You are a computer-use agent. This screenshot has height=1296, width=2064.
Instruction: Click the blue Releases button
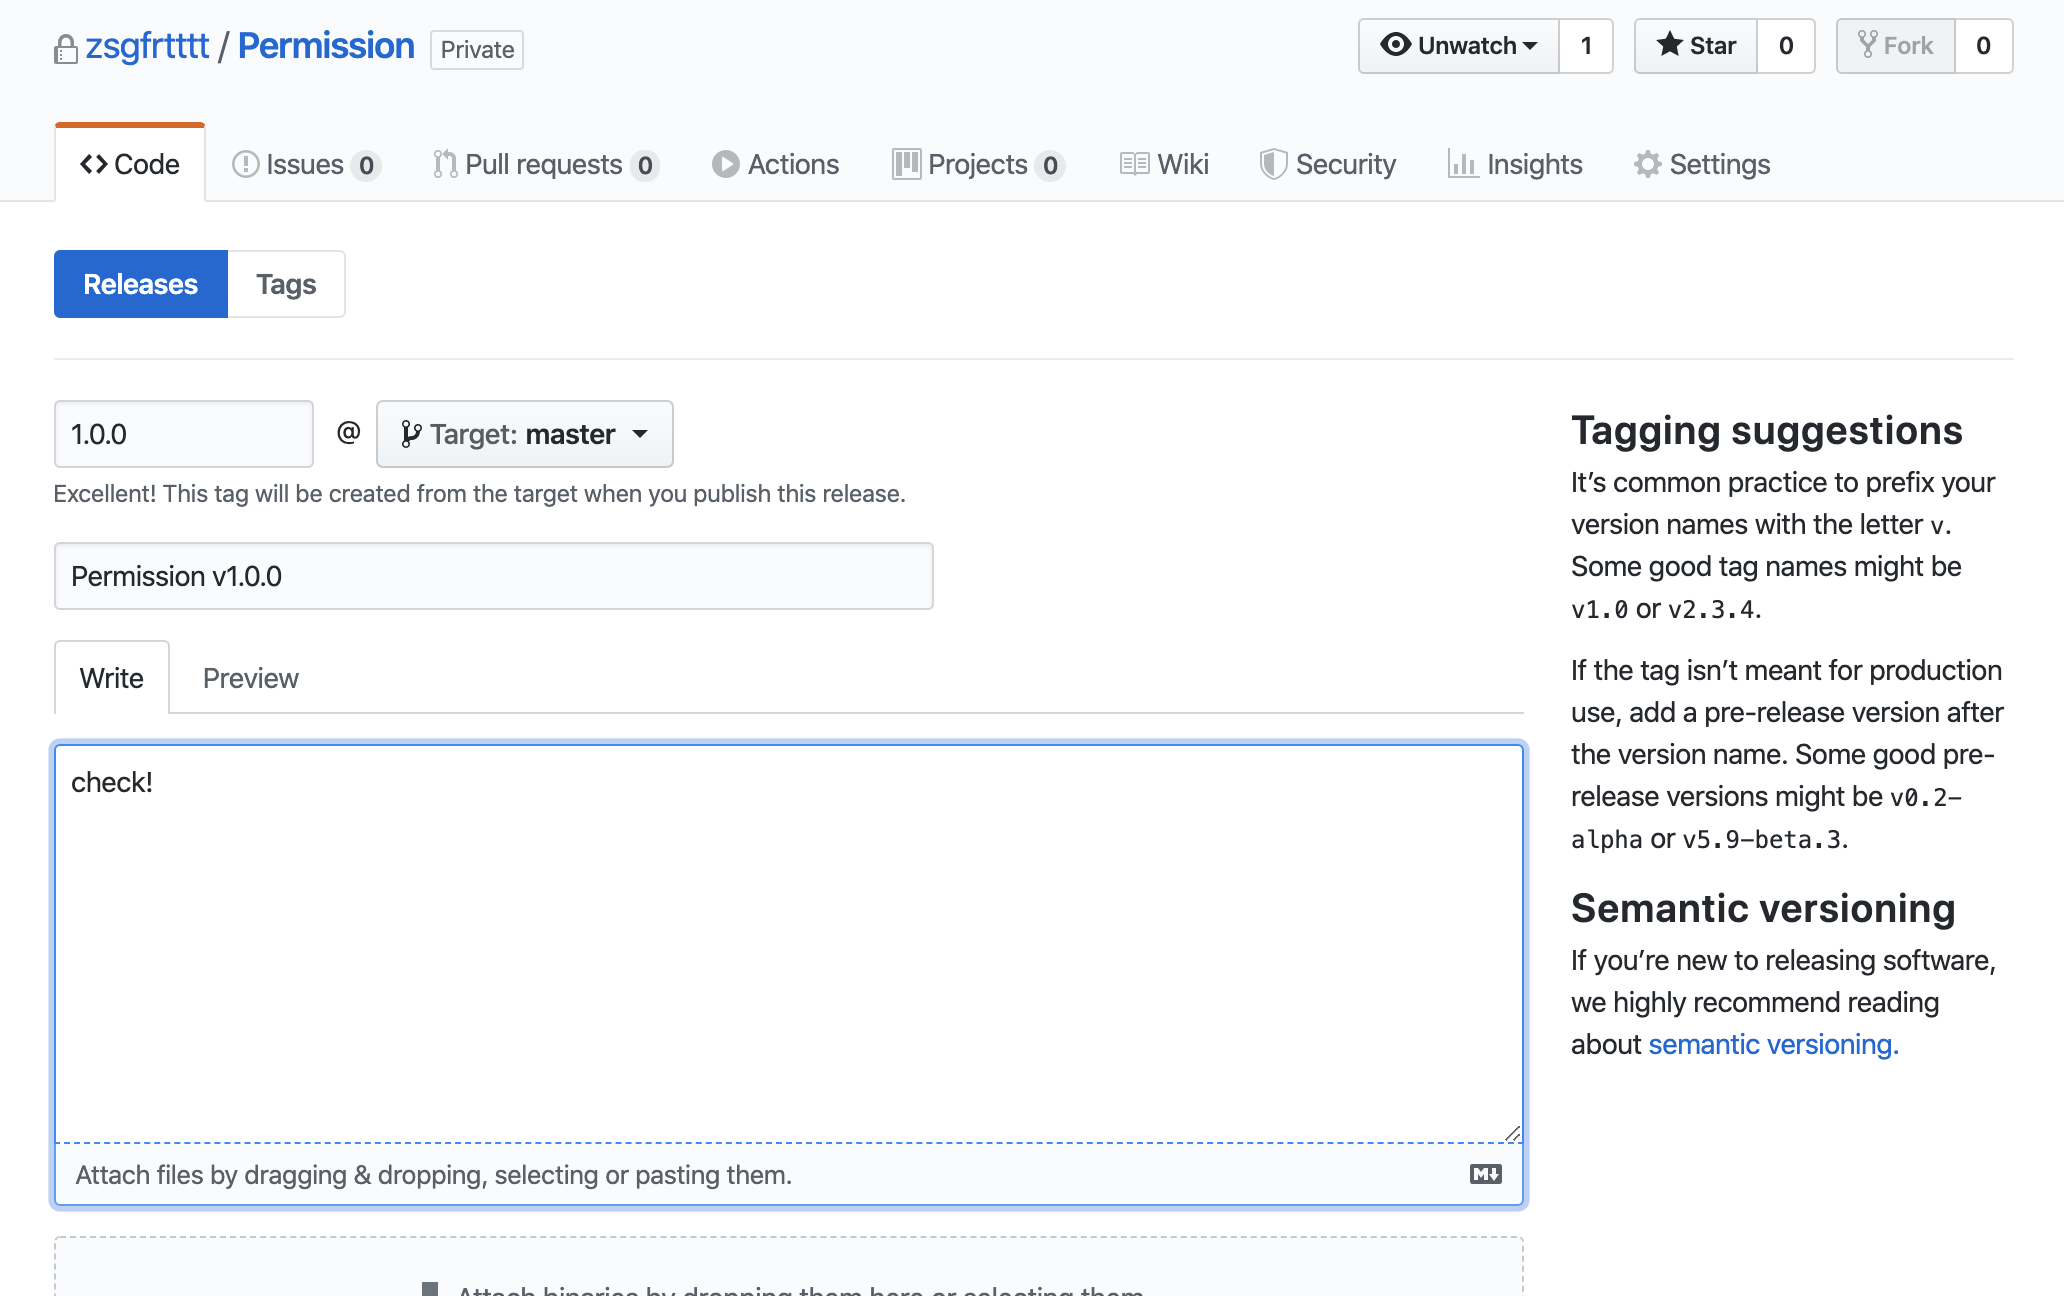[x=141, y=284]
